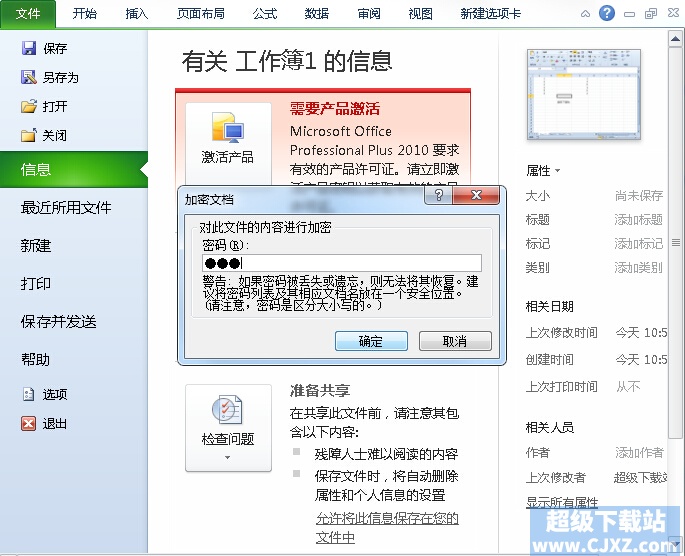Expand the Properties (属性) dropdown arrow
The image size is (685, 556).
(x=557, y=171)
